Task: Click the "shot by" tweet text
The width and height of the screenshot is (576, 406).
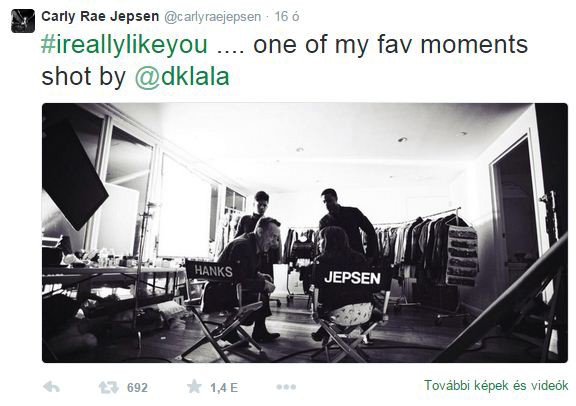Action: coord(84,77)
